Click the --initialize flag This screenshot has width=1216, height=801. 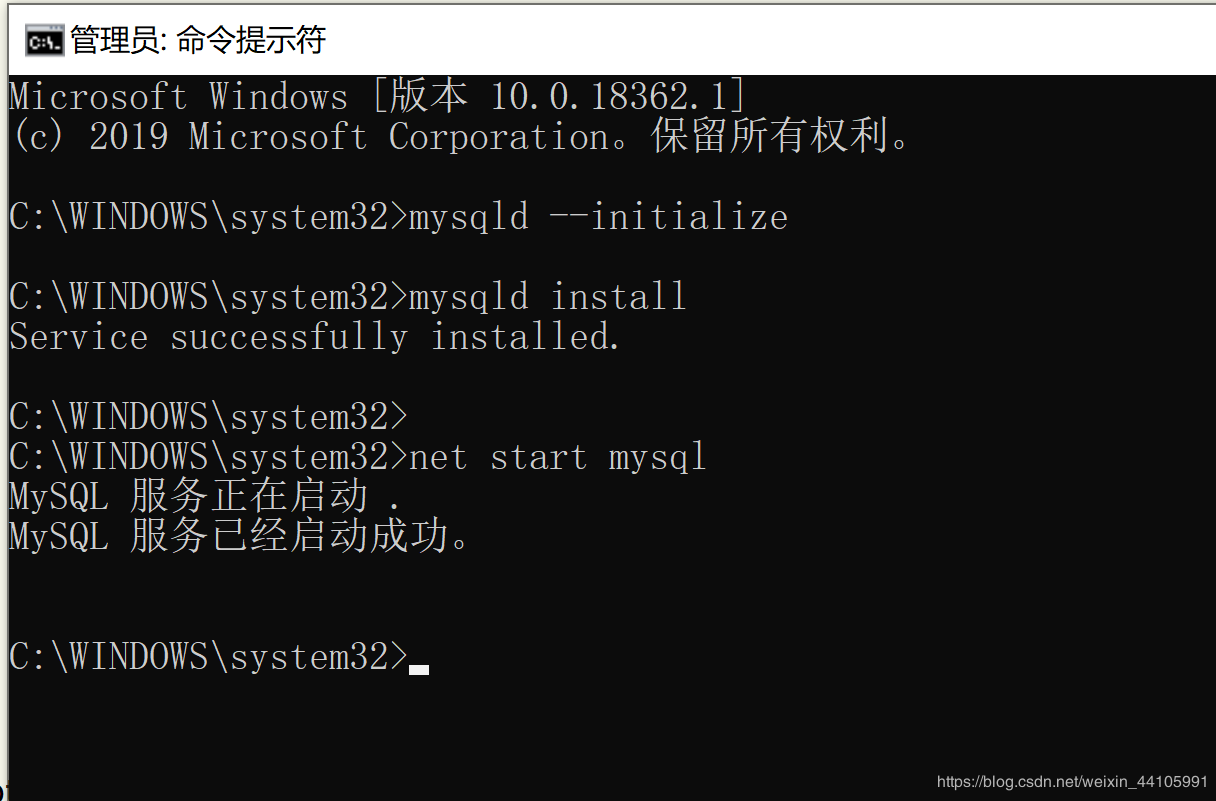pos(669,217)
